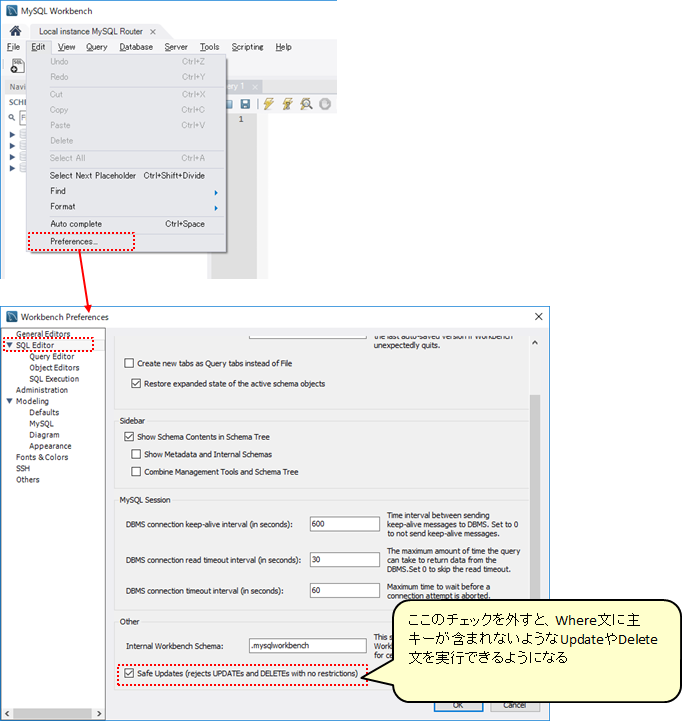Click DBMS connection timeout interval field
The width and height of the screenshot is (682, 721).
tap(344, 590)
